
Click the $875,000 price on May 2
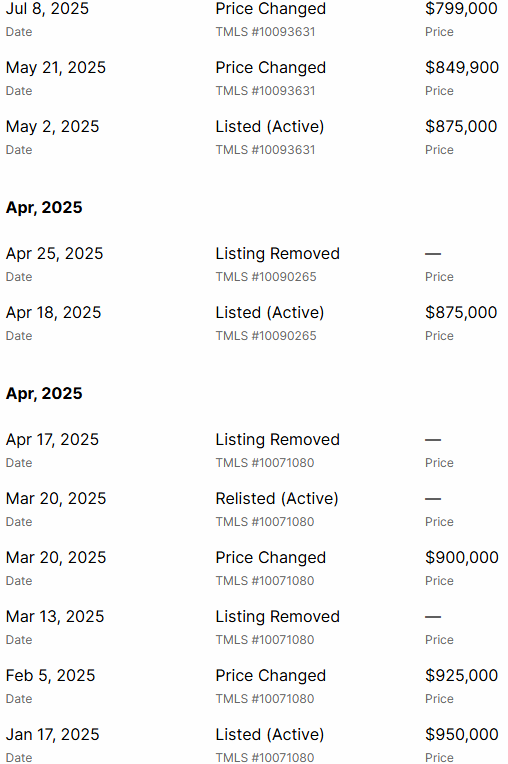click(x=461, y=127)
